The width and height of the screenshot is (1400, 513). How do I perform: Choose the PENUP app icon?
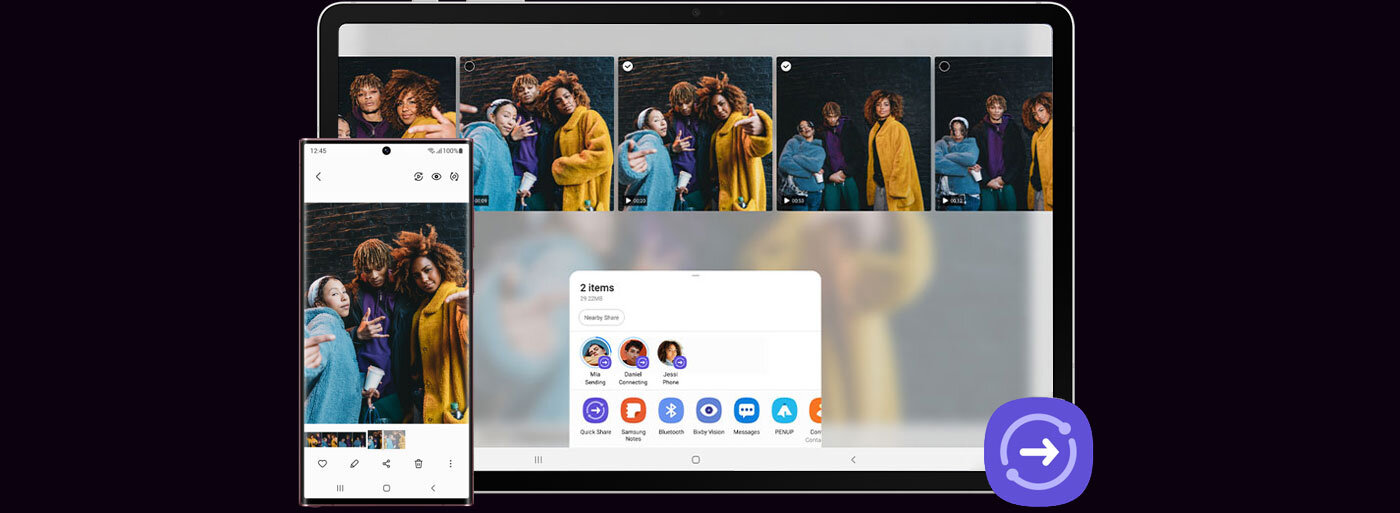point(785,410)
